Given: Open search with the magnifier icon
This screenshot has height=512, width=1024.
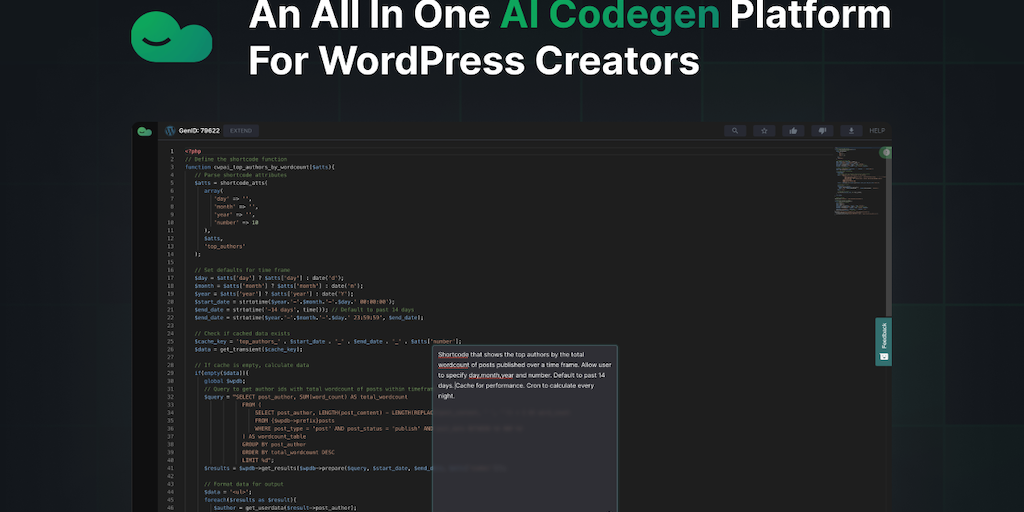Looking at the screenshot, I should (x=735, y=131).
